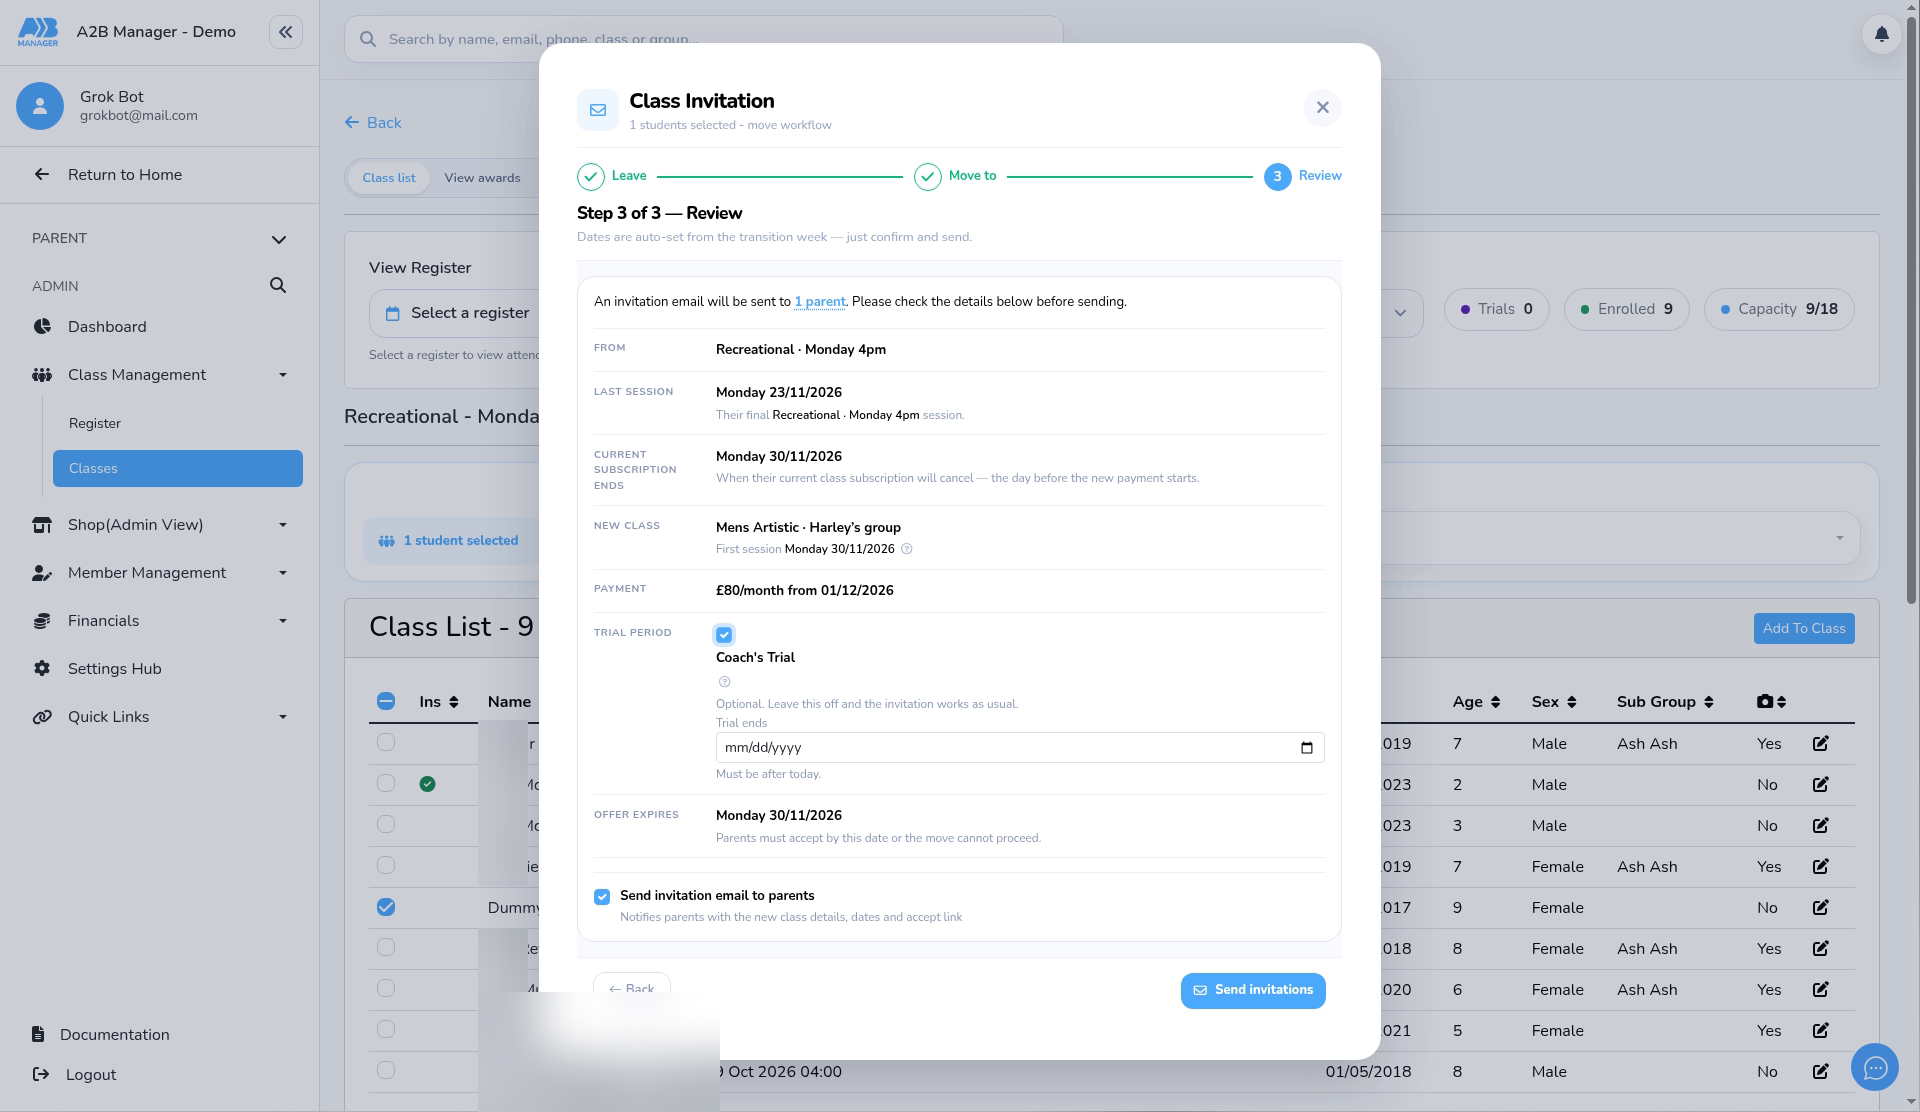Collapse the sidebar with double-chevron icon
The width and height of the screenshot is (1920, 1112).
click(286, 32)
